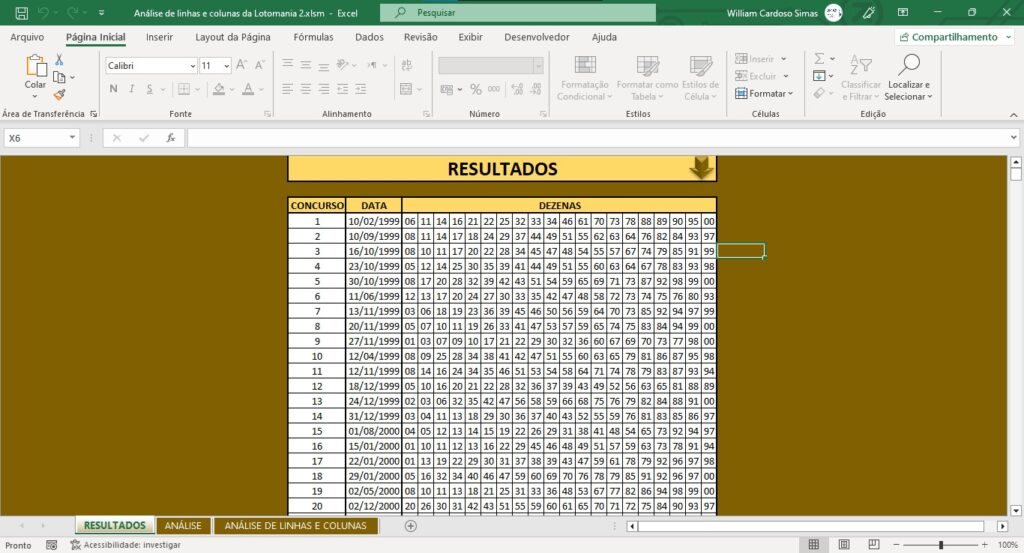1024x553 pixels.
Task: Click the zoom out minus button
Action: [896, 545]
